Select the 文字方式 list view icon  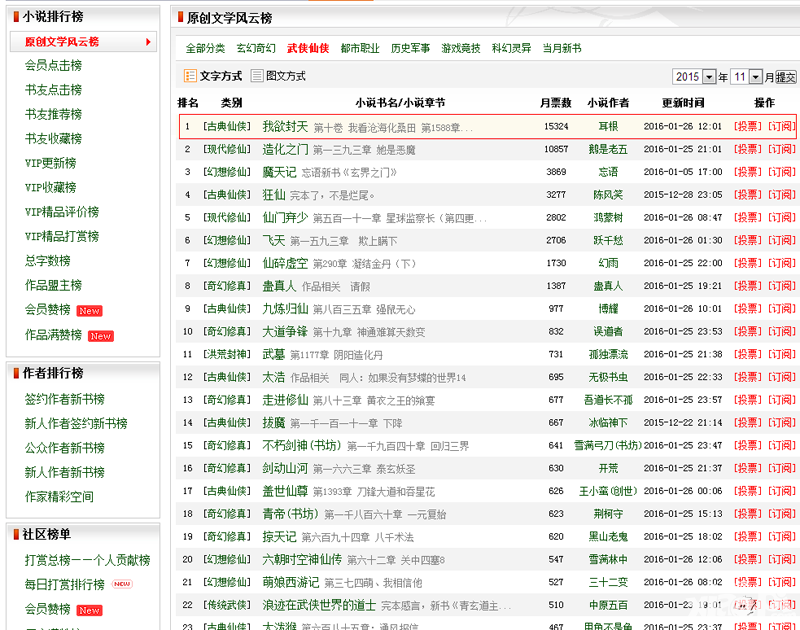coord(190,76)
